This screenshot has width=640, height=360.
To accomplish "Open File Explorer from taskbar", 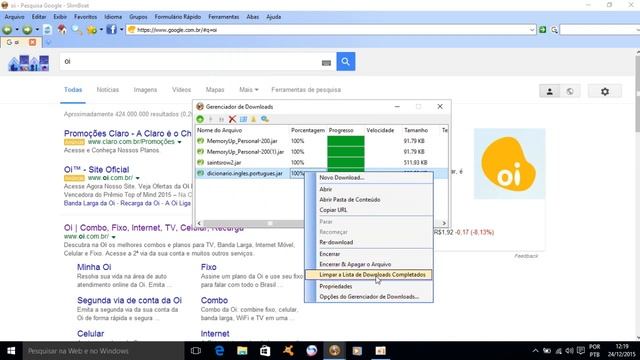I will [242, 351].
